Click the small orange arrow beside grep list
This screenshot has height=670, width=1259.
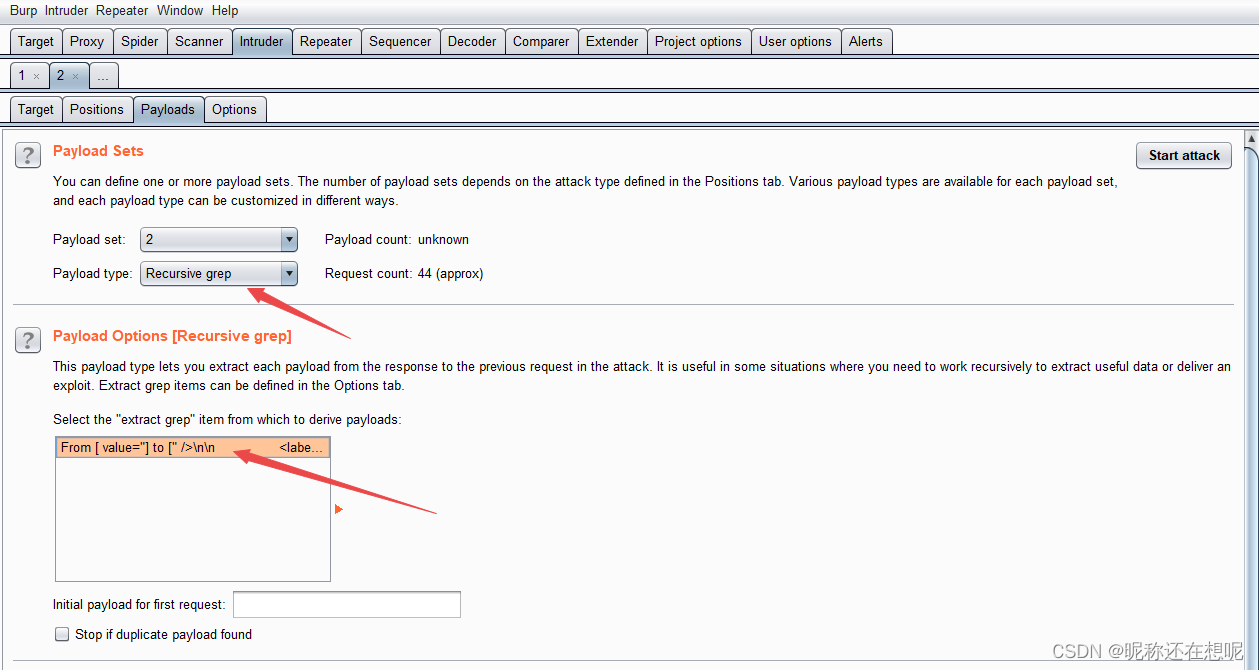pyautogui.click(x=339, y=510)
